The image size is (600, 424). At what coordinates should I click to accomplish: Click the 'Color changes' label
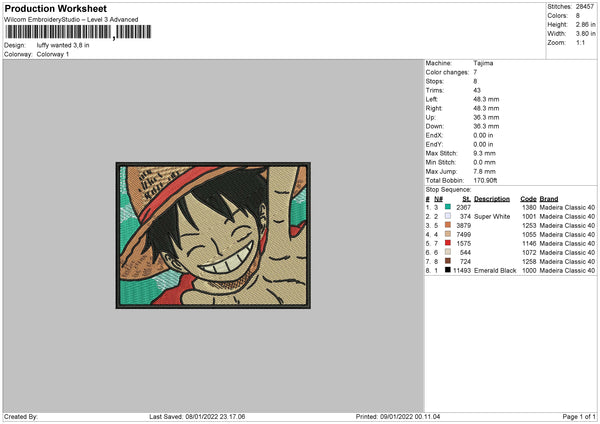[447, 72]
